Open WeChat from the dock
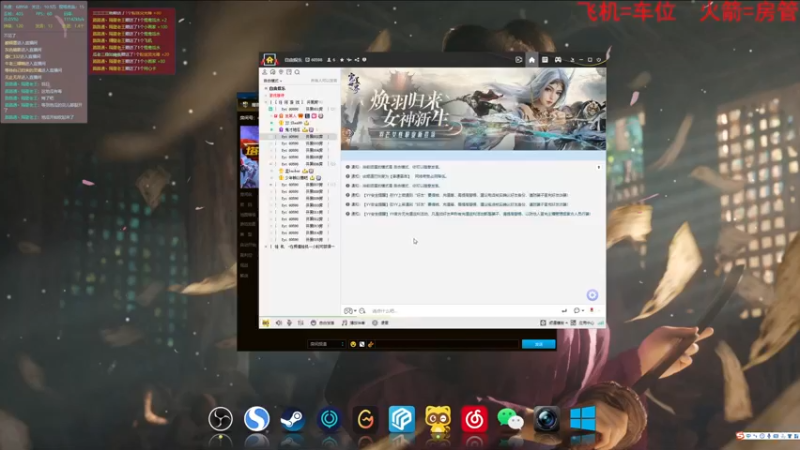Image resolution: width=800 pixels, height=450 pixels. (x=510, y=420)
